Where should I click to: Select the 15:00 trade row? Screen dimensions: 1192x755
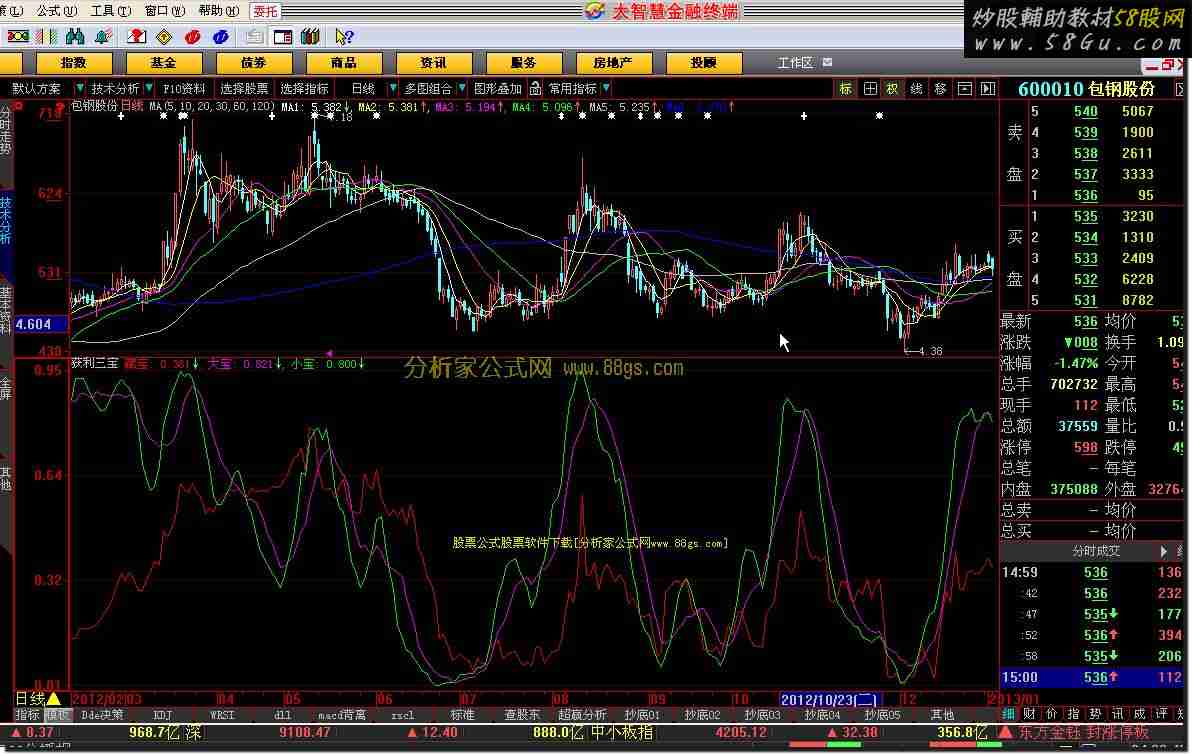pyautogui.click(x=1091, y=677)
